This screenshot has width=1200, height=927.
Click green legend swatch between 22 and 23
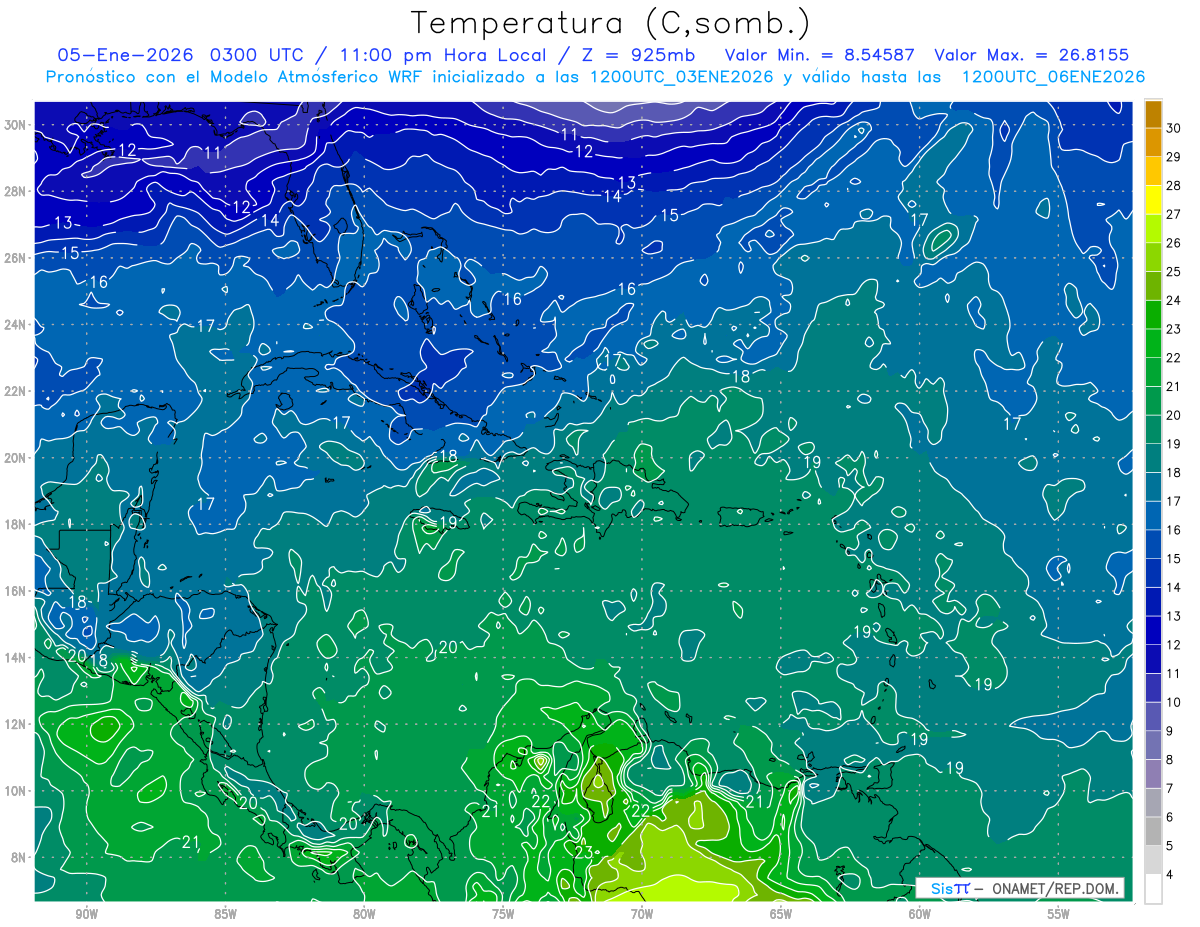1153,343
